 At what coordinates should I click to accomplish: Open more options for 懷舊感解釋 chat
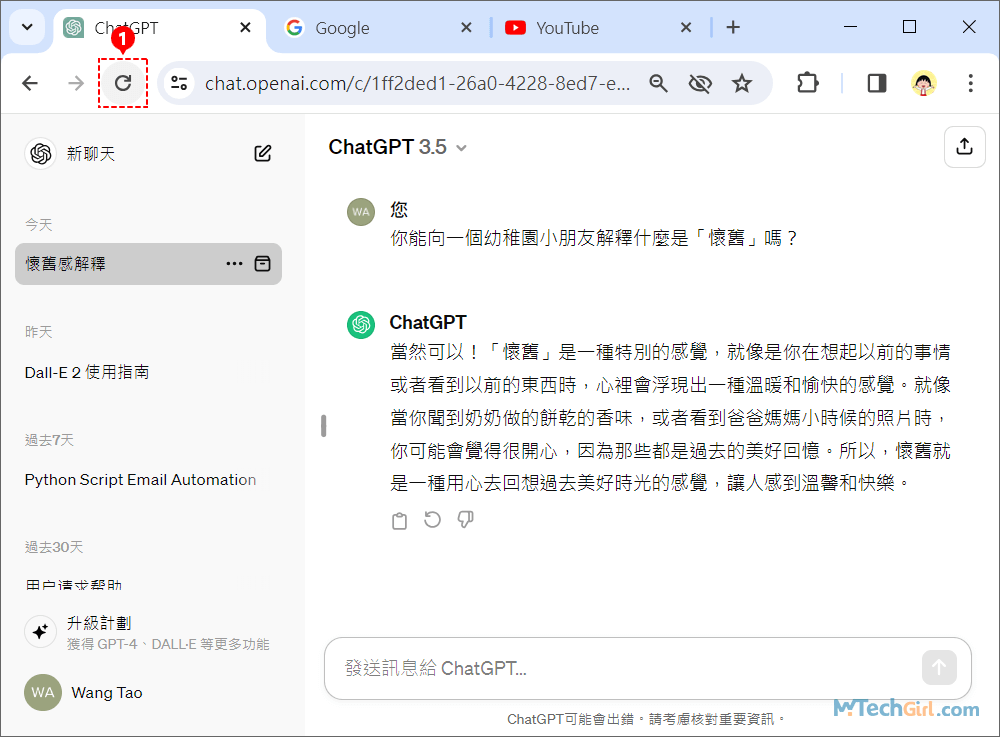234,263
